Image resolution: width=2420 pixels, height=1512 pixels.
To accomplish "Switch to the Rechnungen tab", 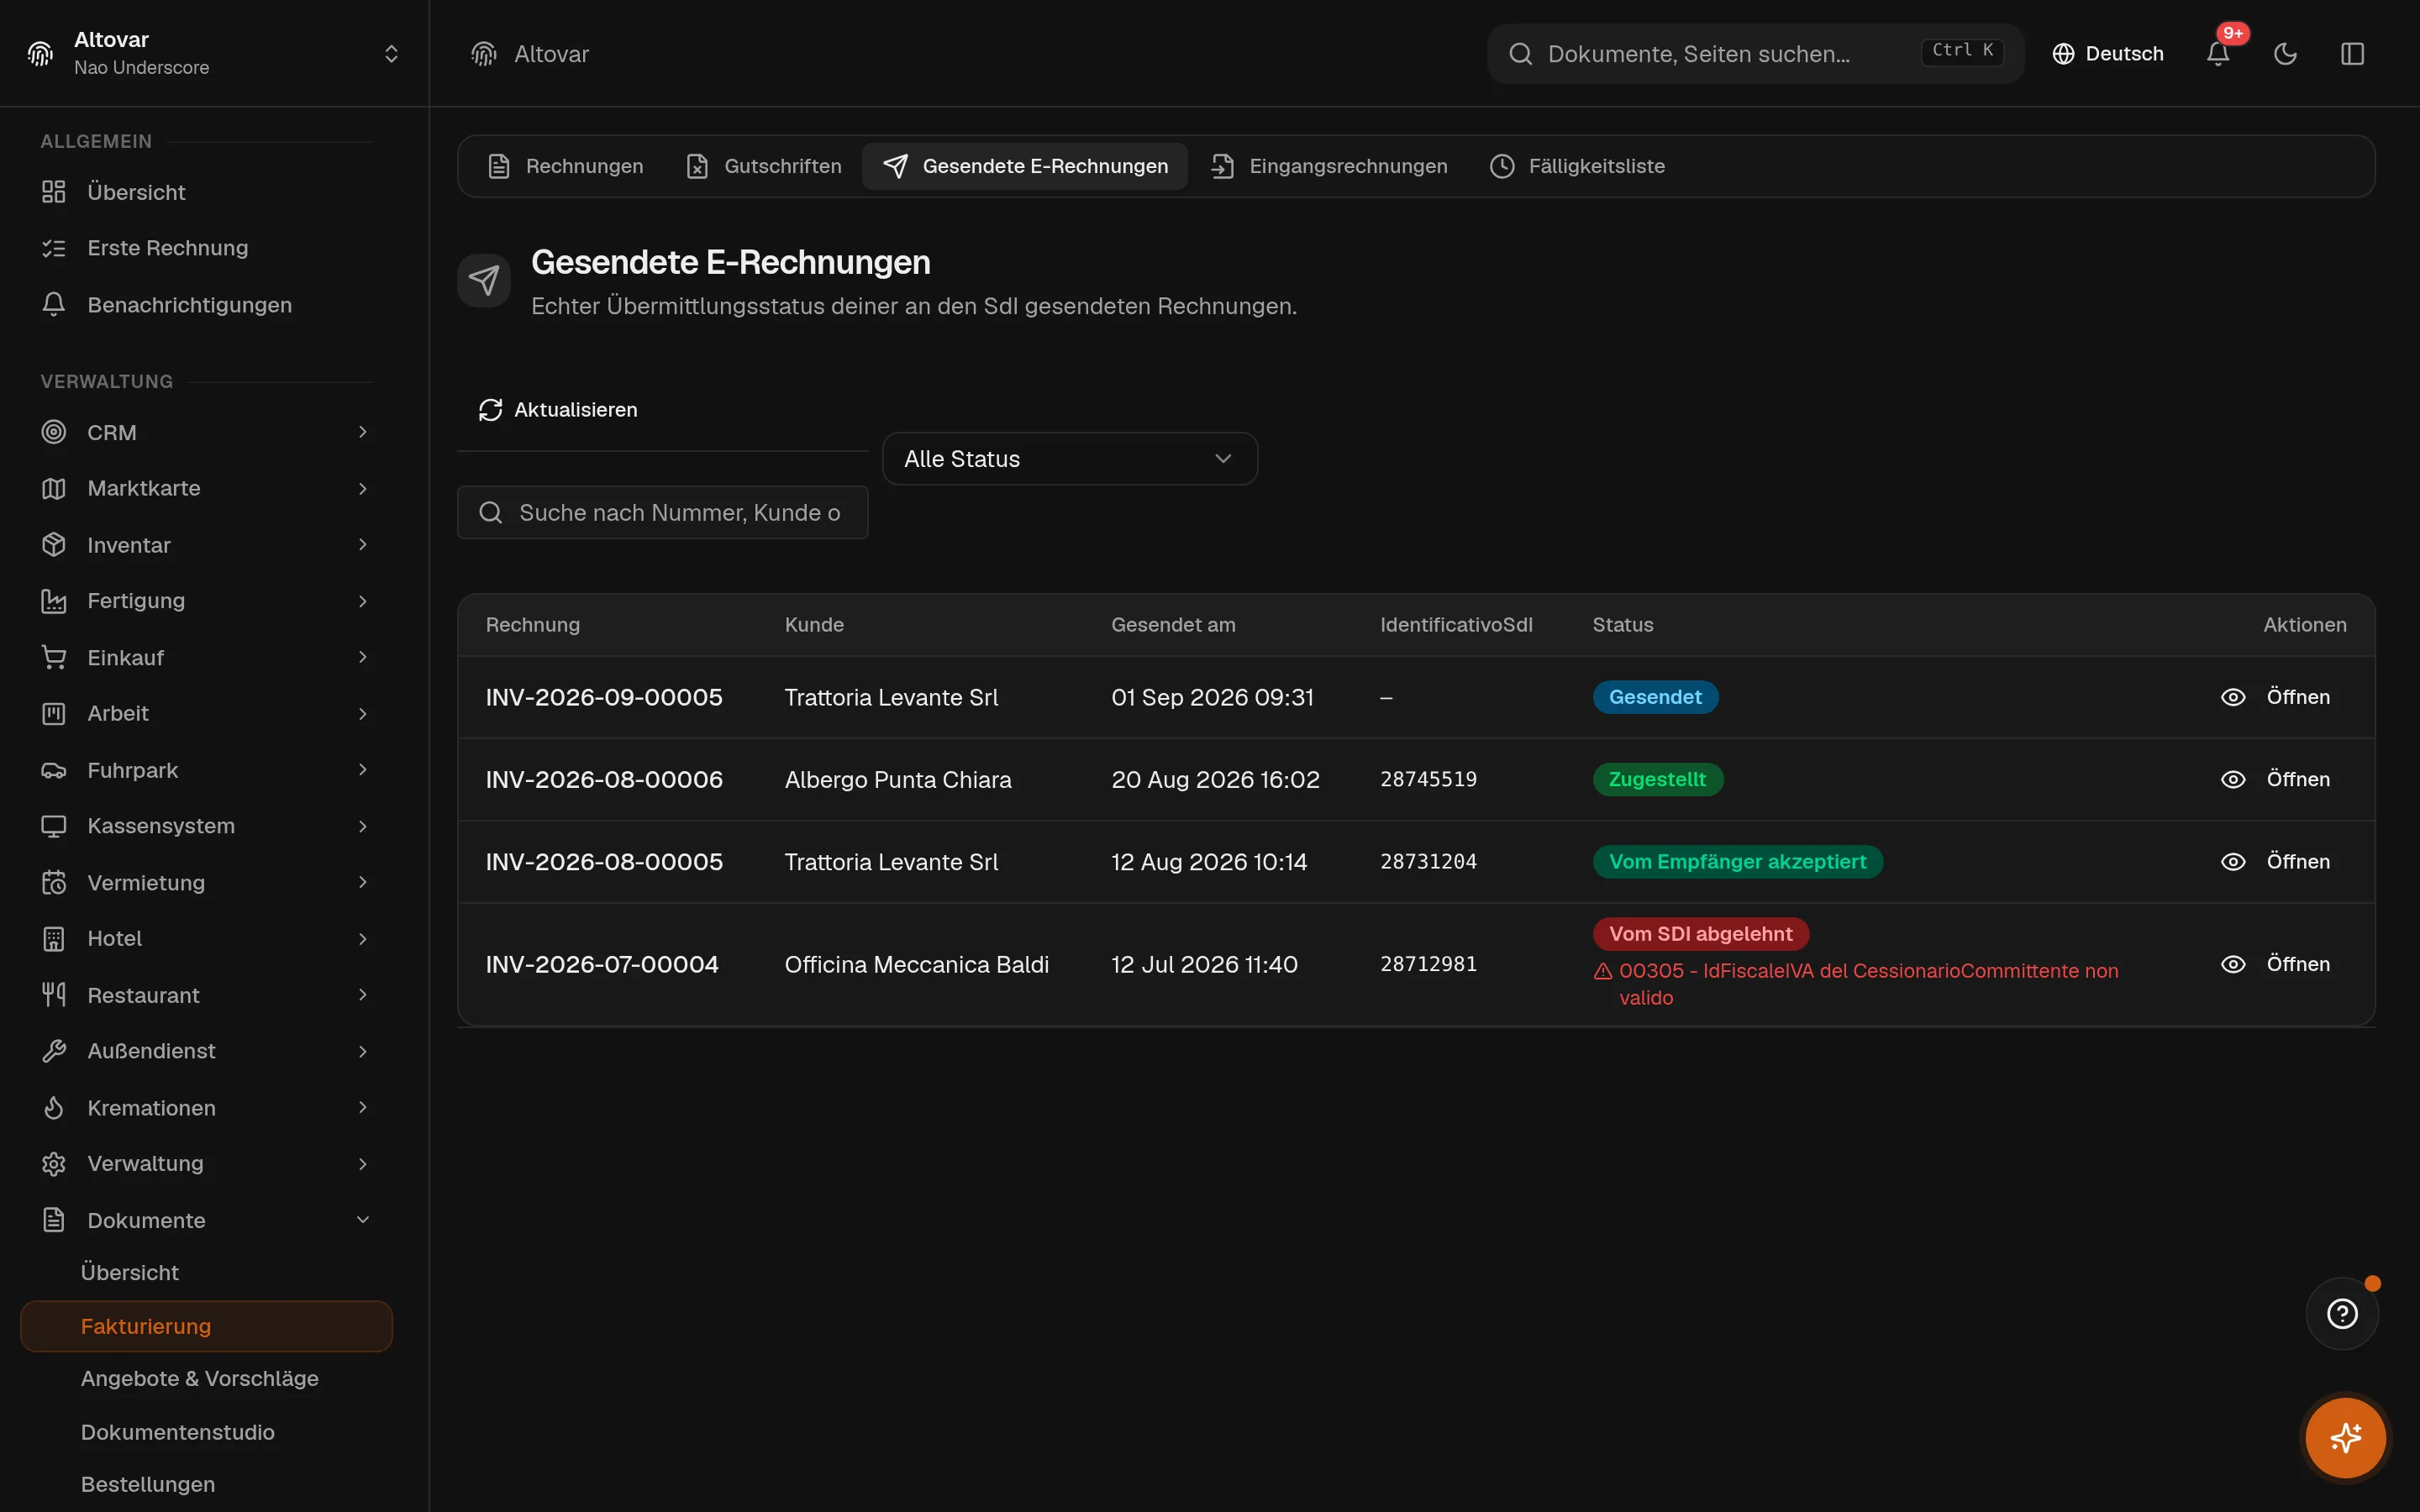I will (x=565, y=166).
